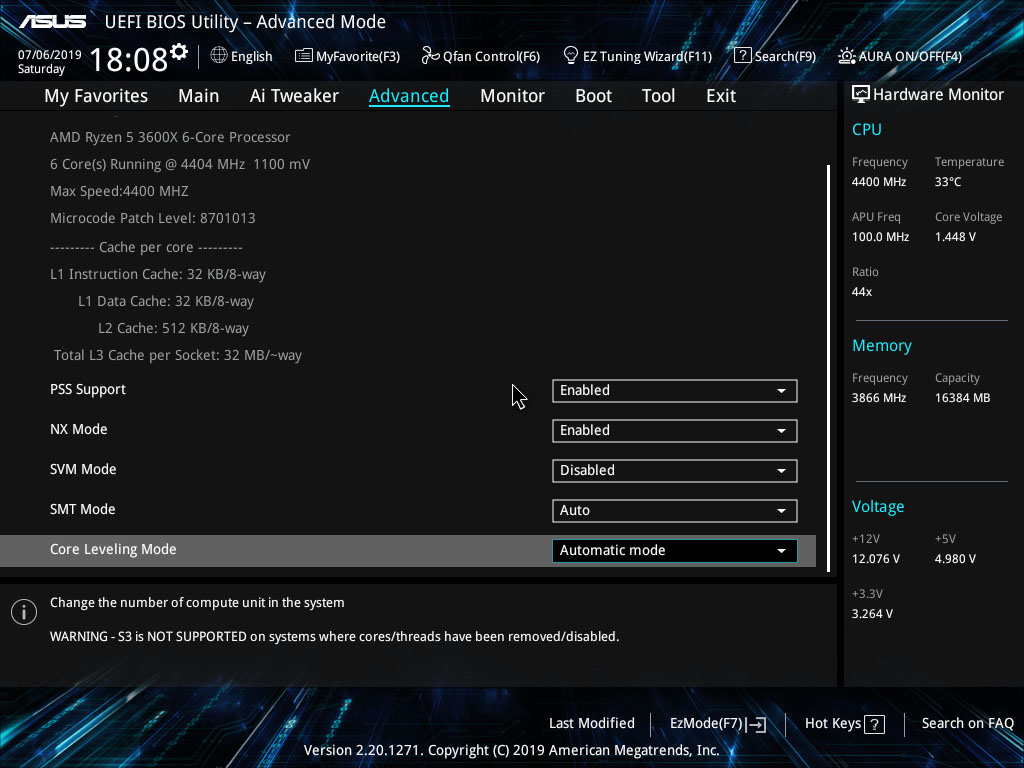
Task: Click the settings gear next to the clock
Action: click(x=179, y=51)
